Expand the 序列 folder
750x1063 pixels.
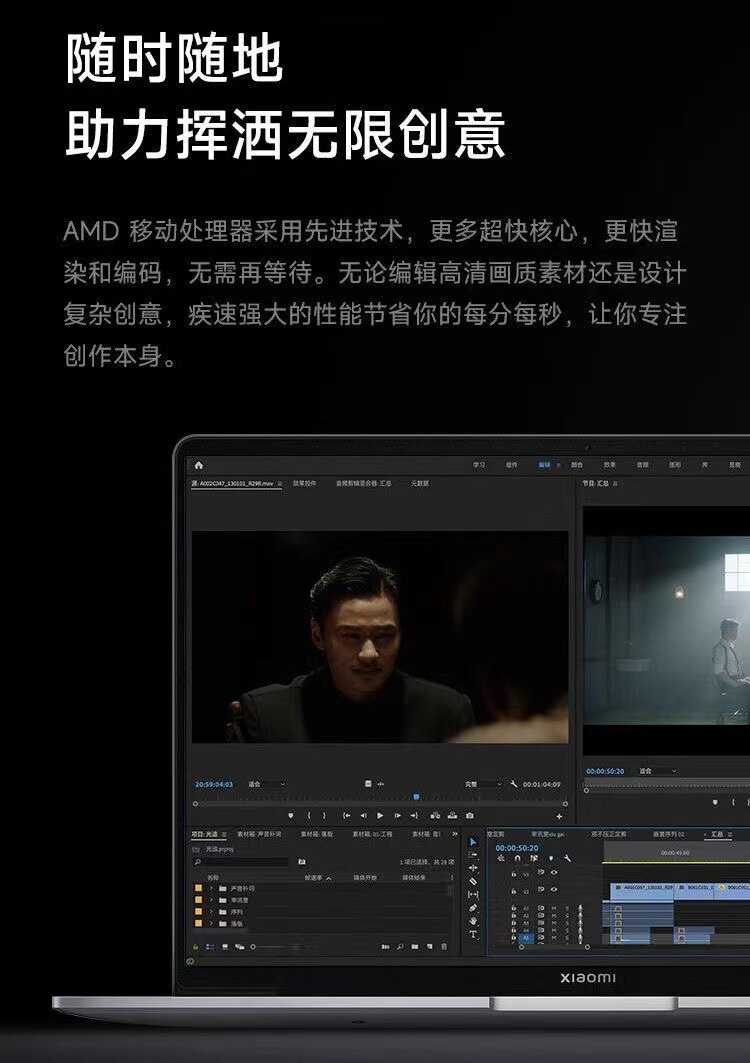(x=211, y=912)
